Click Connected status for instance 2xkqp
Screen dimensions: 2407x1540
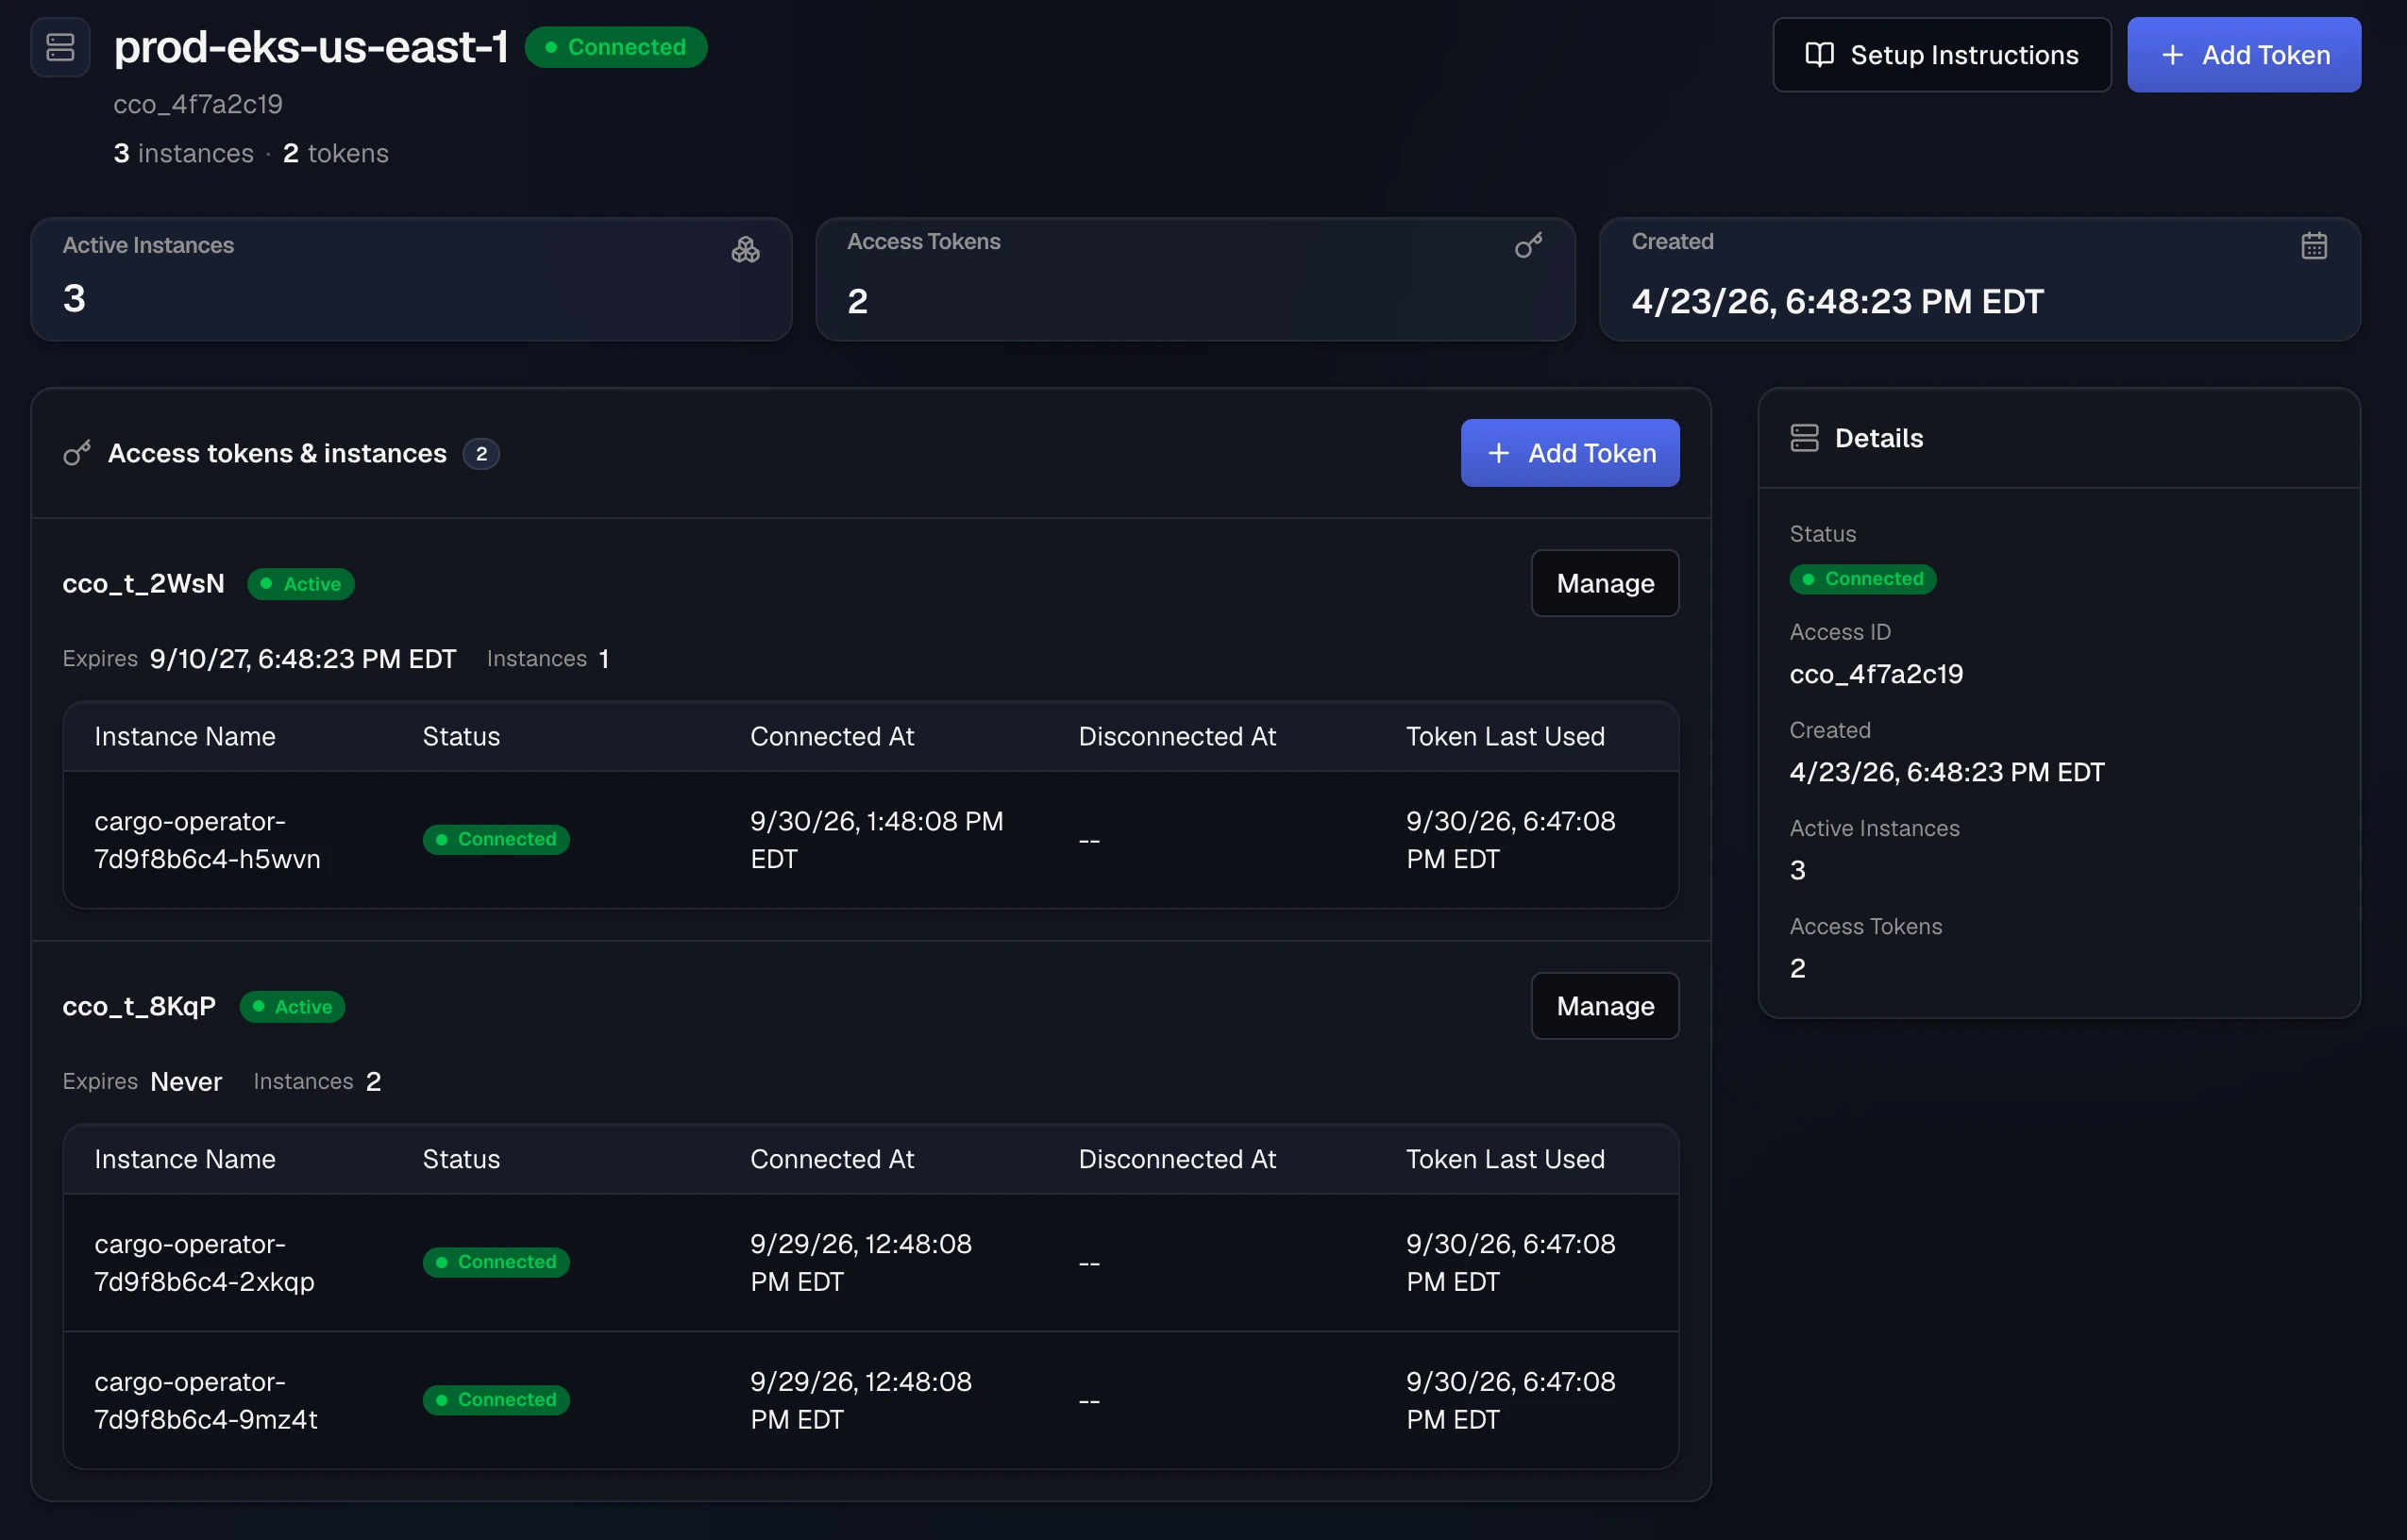(x=496, y=1262)
